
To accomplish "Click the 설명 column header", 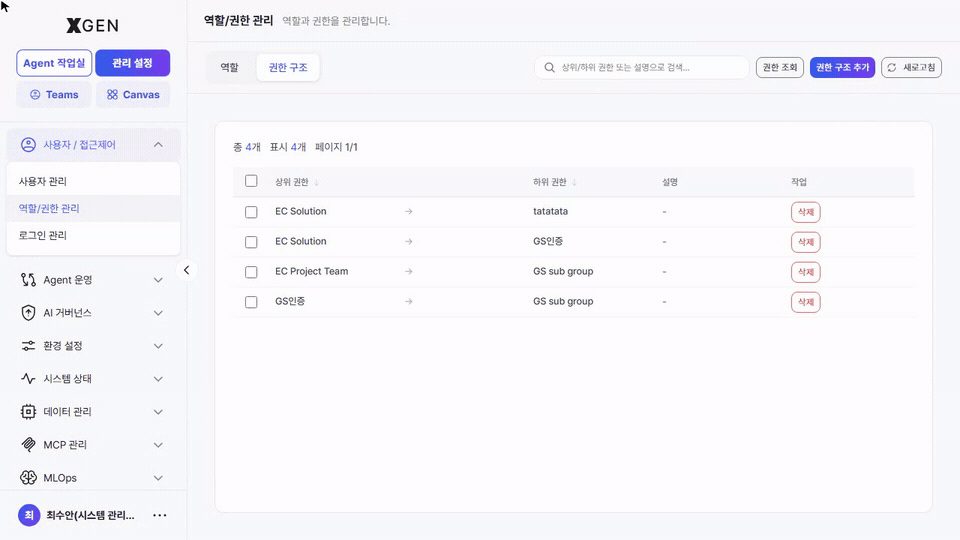I will pos(670,182).
